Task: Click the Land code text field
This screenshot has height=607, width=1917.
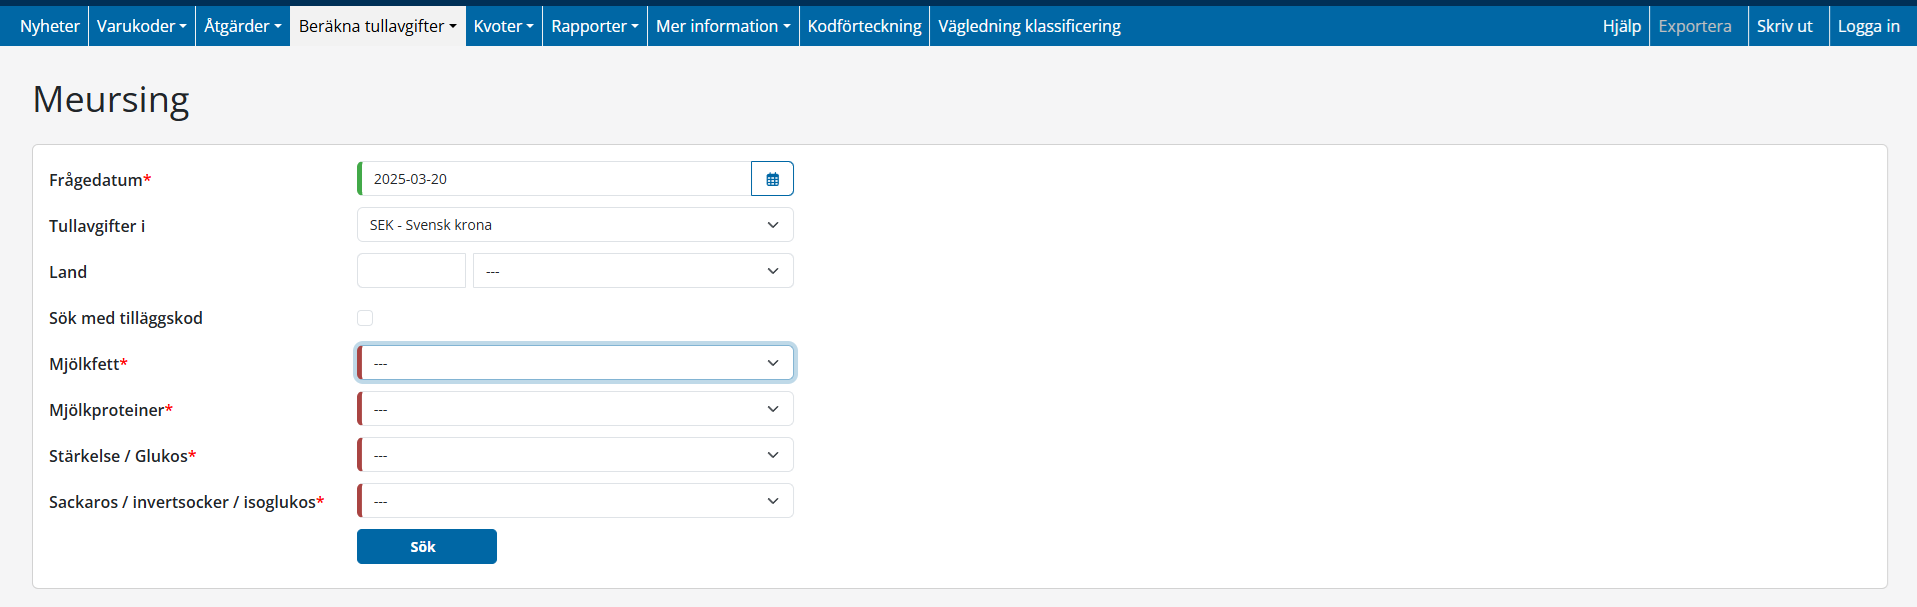Action: click(x=411, y=271)
